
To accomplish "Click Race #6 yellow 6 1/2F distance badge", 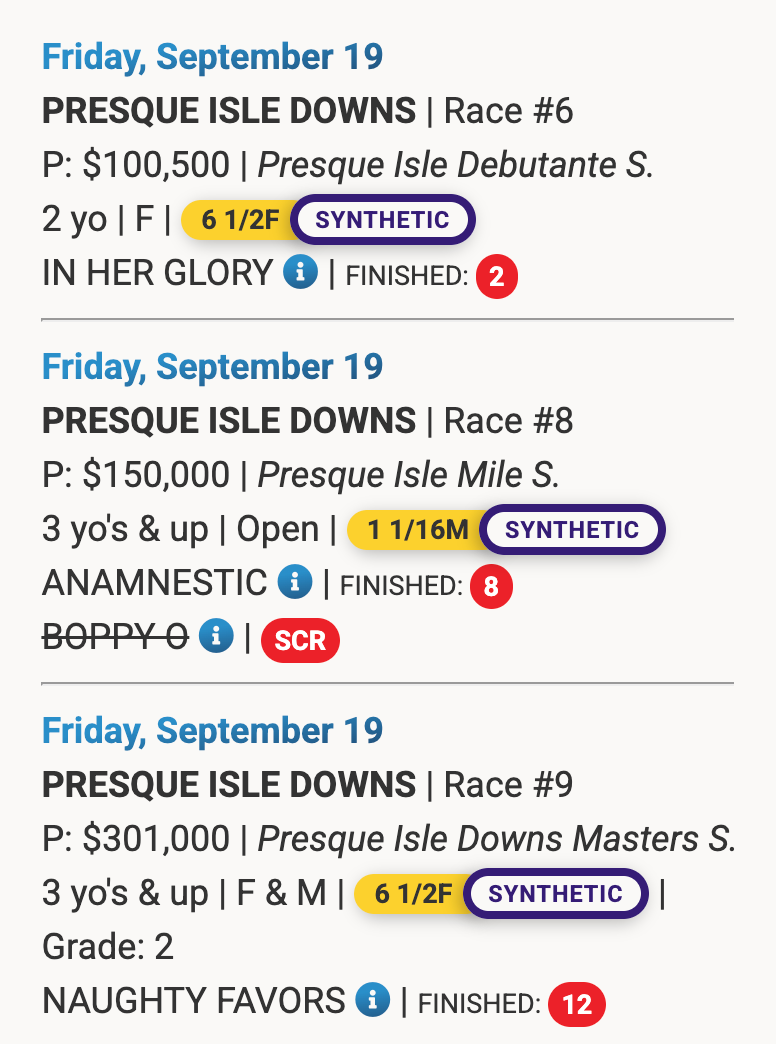I will (x=240, y=220).
